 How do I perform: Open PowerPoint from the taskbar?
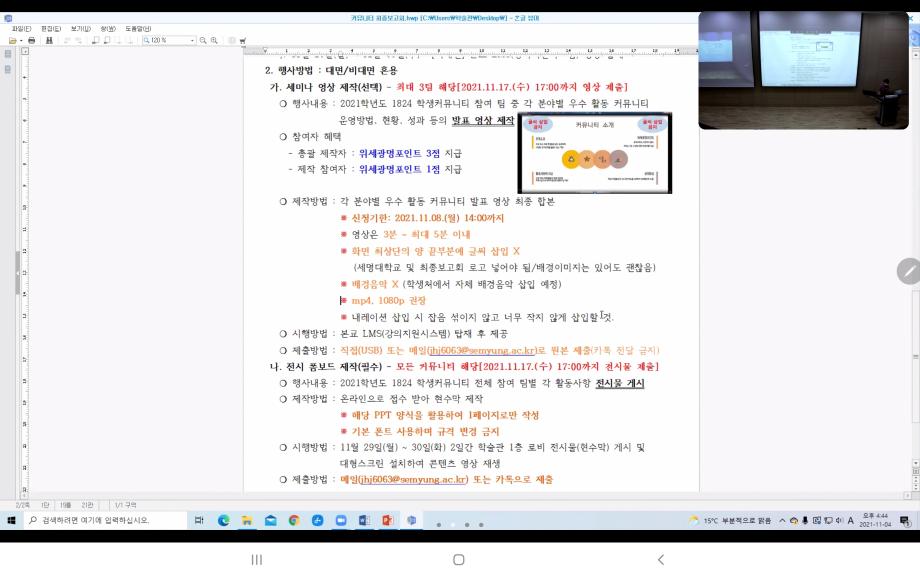(386, 521)
